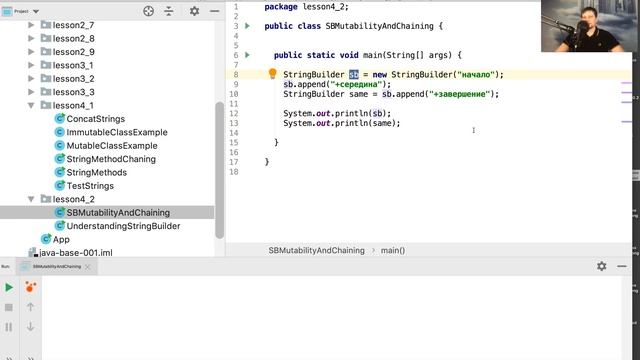Image resolution: width=640 pixels, height=360 pixels.
Task: Click the run gutter arrow on line 6
Action: pyautogui.click(x=247, y=55)
